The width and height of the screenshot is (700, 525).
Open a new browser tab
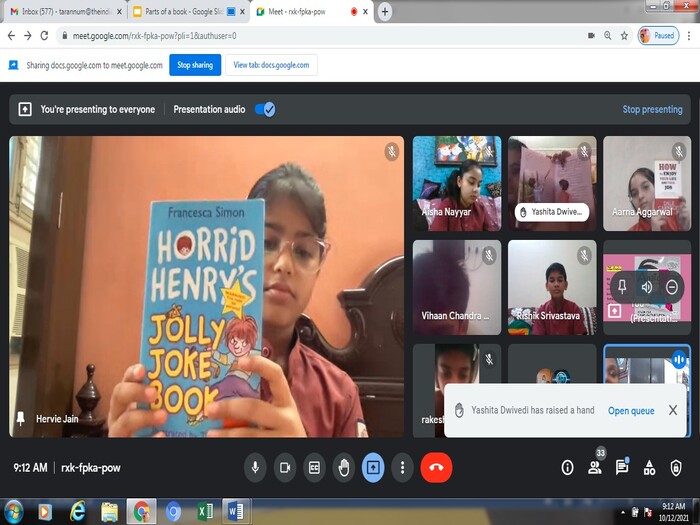[385, 12]
